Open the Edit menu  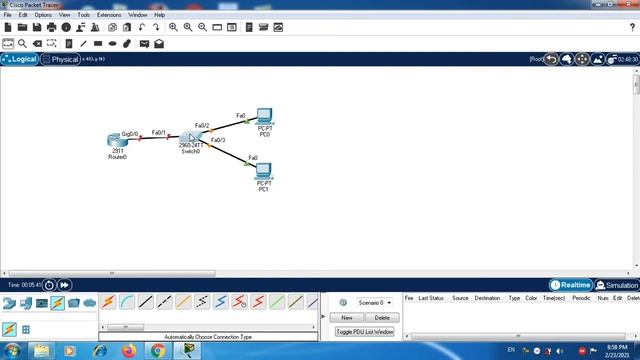coord(23,15)
